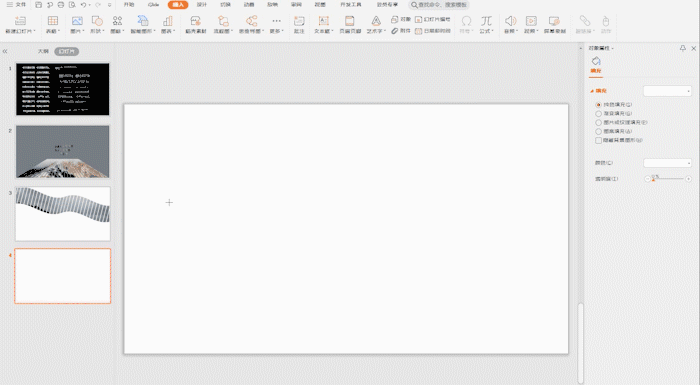Screen dimensions: 700x385
Task: Increase transparency with the plus button
Action: 688,179
